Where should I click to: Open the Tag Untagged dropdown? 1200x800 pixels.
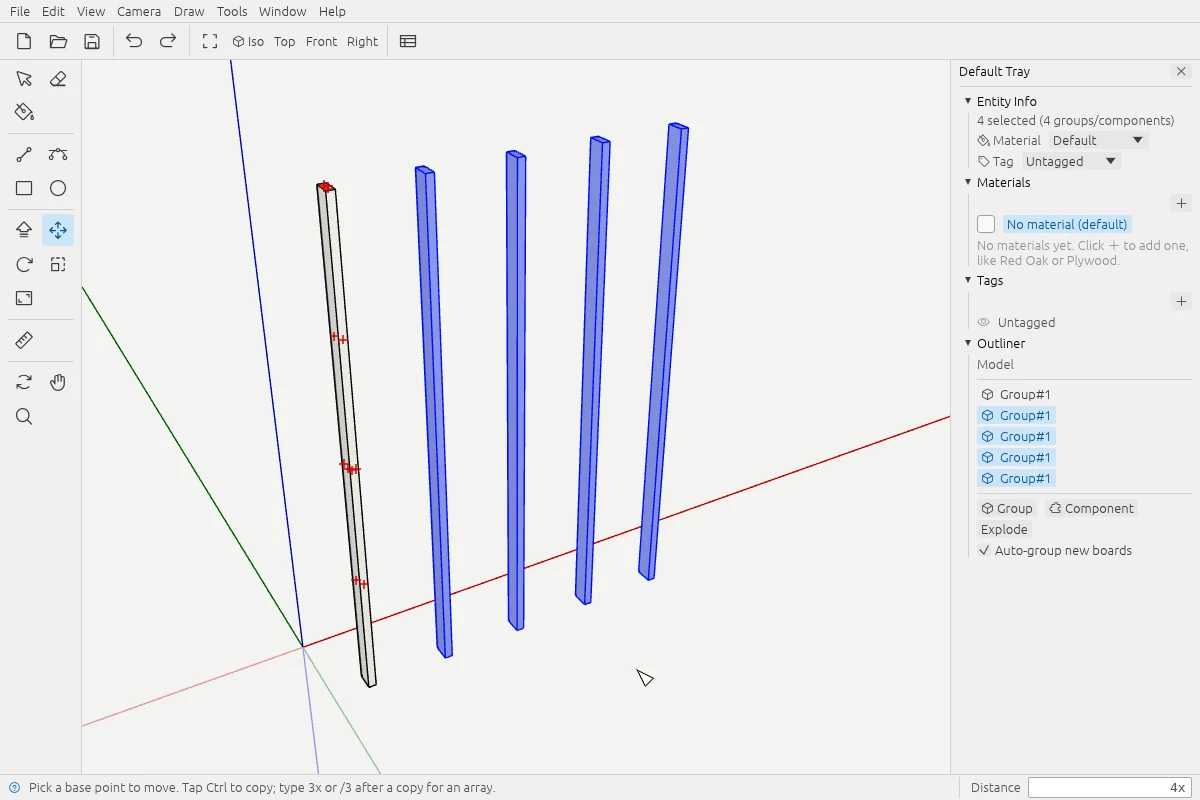[x=1071, y=161]
